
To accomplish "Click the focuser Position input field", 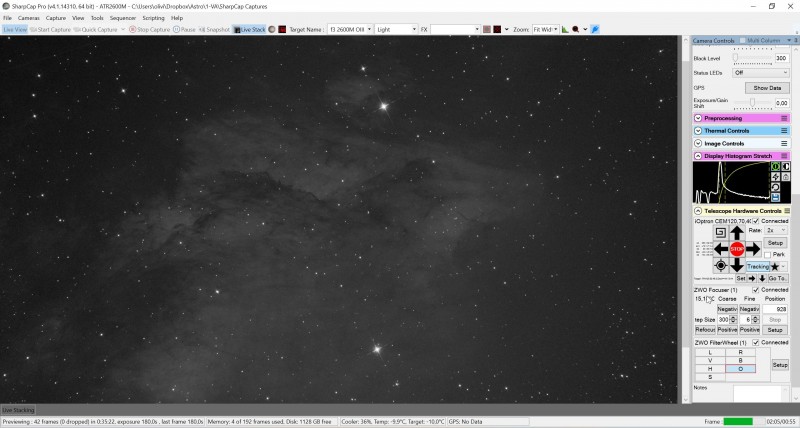I will (x=775, y=309).
